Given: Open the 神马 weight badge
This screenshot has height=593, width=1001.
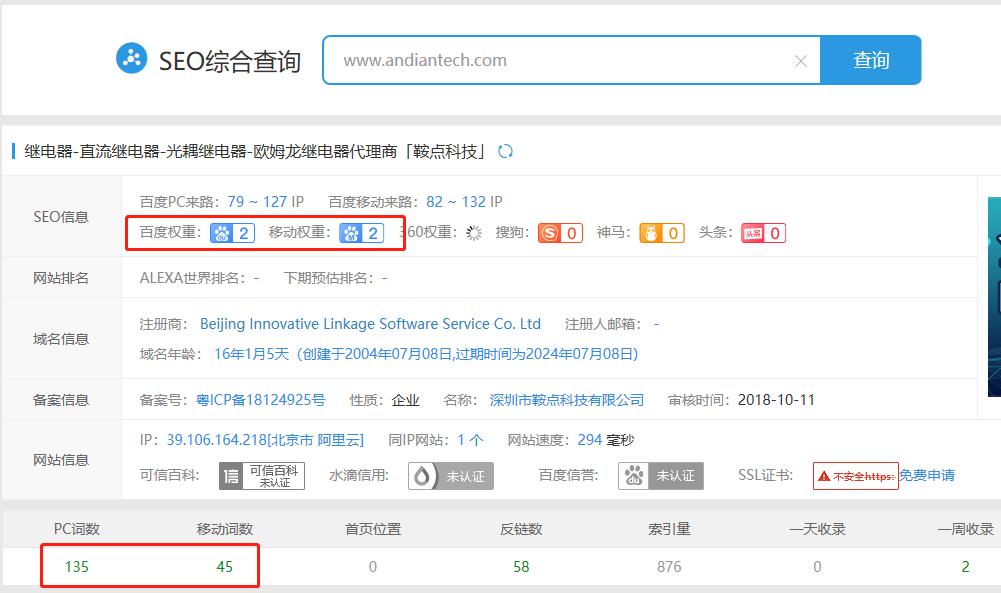Looking at the screenshot, I should click(x=662, y=233).
